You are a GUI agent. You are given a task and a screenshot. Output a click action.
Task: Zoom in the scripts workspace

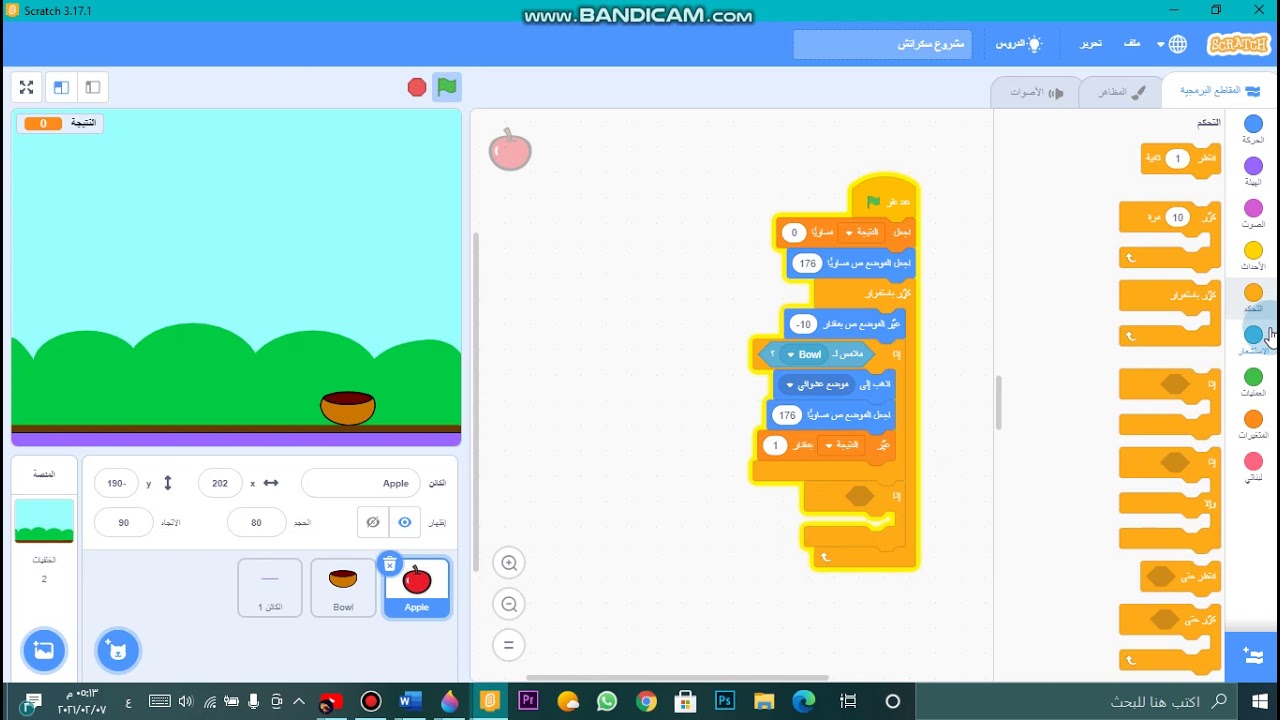tap(509, 563)
